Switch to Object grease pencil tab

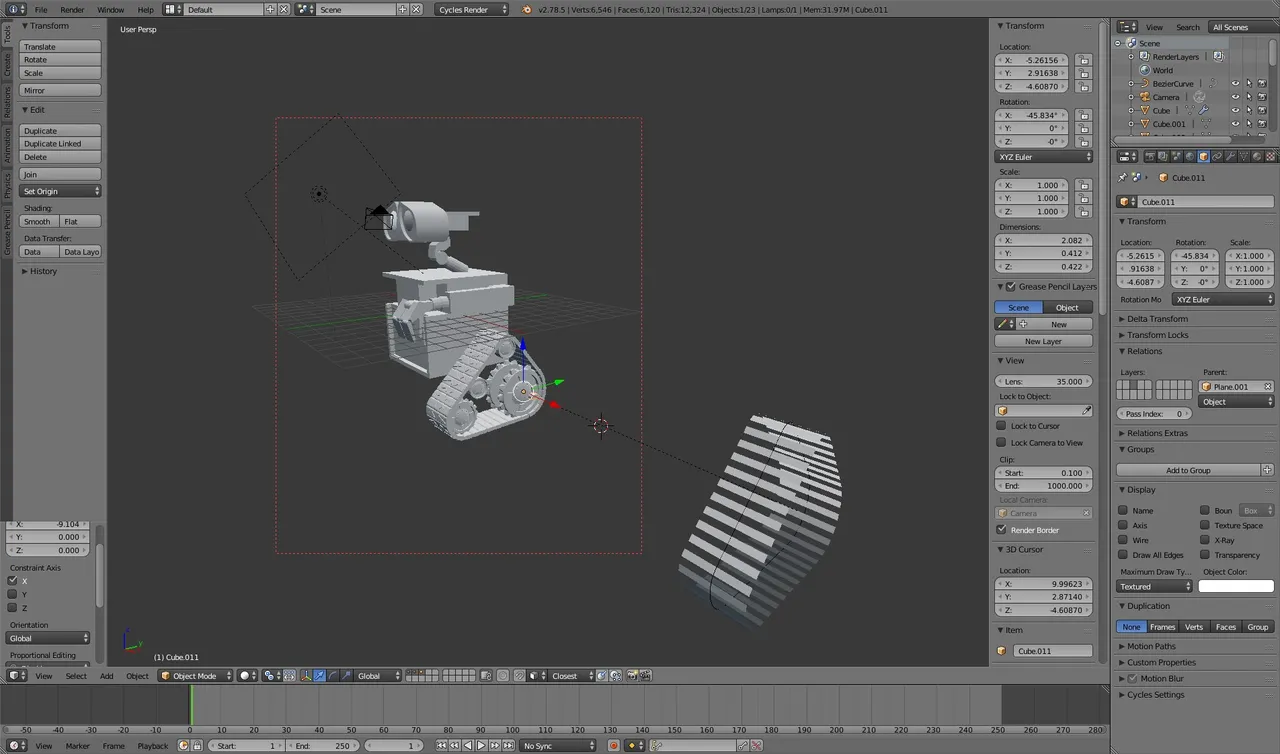pos(1067,308)
